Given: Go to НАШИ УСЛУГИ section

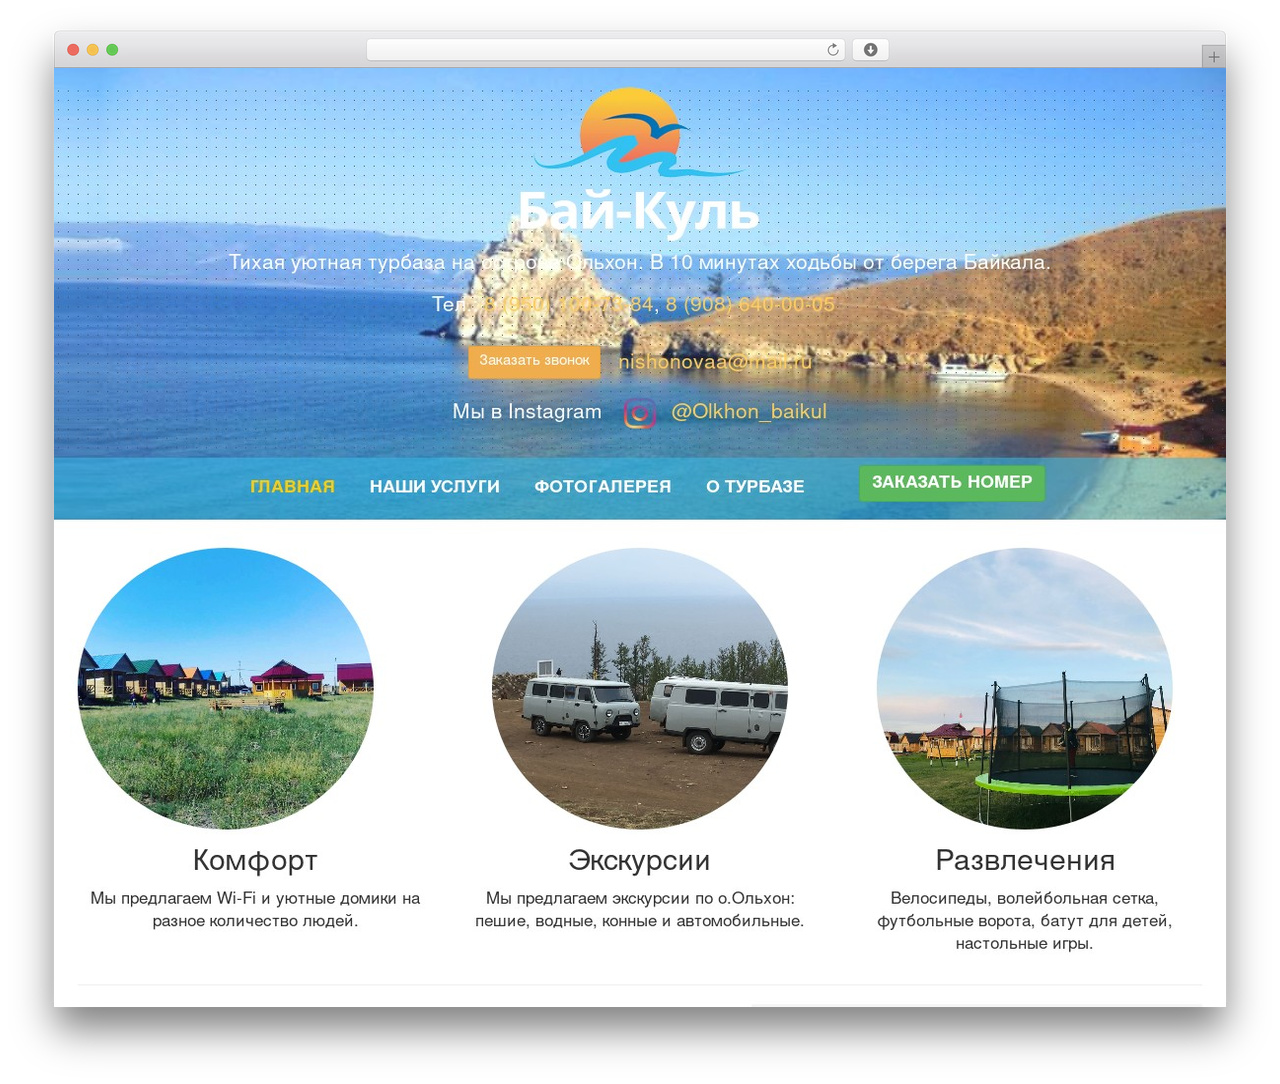Looking at the screenshot, I should click(435, 487).
